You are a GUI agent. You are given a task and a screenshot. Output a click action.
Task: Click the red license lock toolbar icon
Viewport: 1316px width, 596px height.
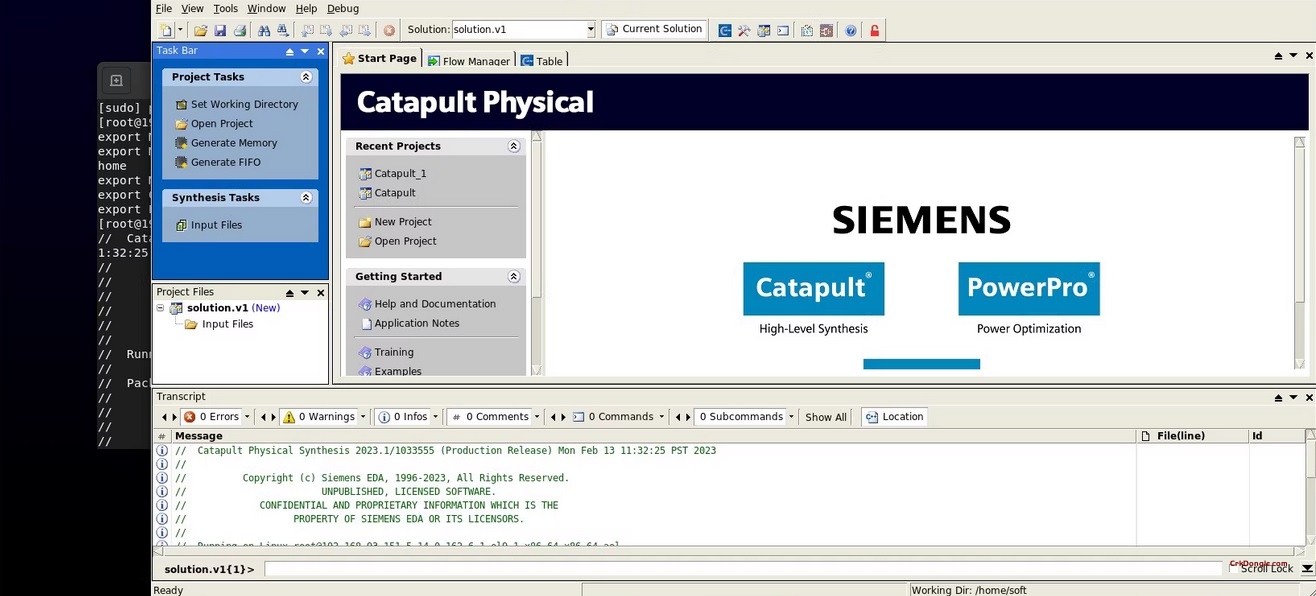pyautogui.click(x=872, y=30)
